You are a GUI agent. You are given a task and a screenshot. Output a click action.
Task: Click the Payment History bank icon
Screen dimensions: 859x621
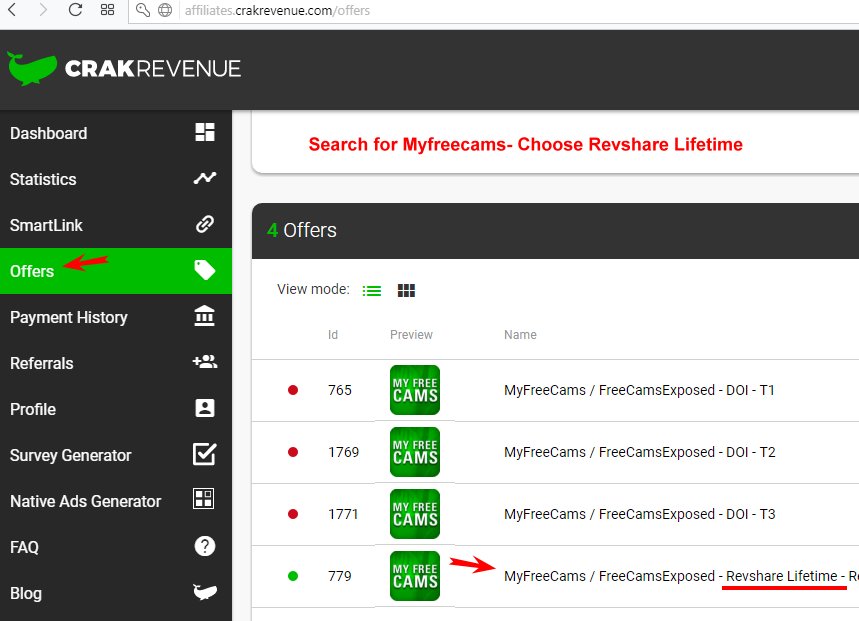click(x=204, y=316)
